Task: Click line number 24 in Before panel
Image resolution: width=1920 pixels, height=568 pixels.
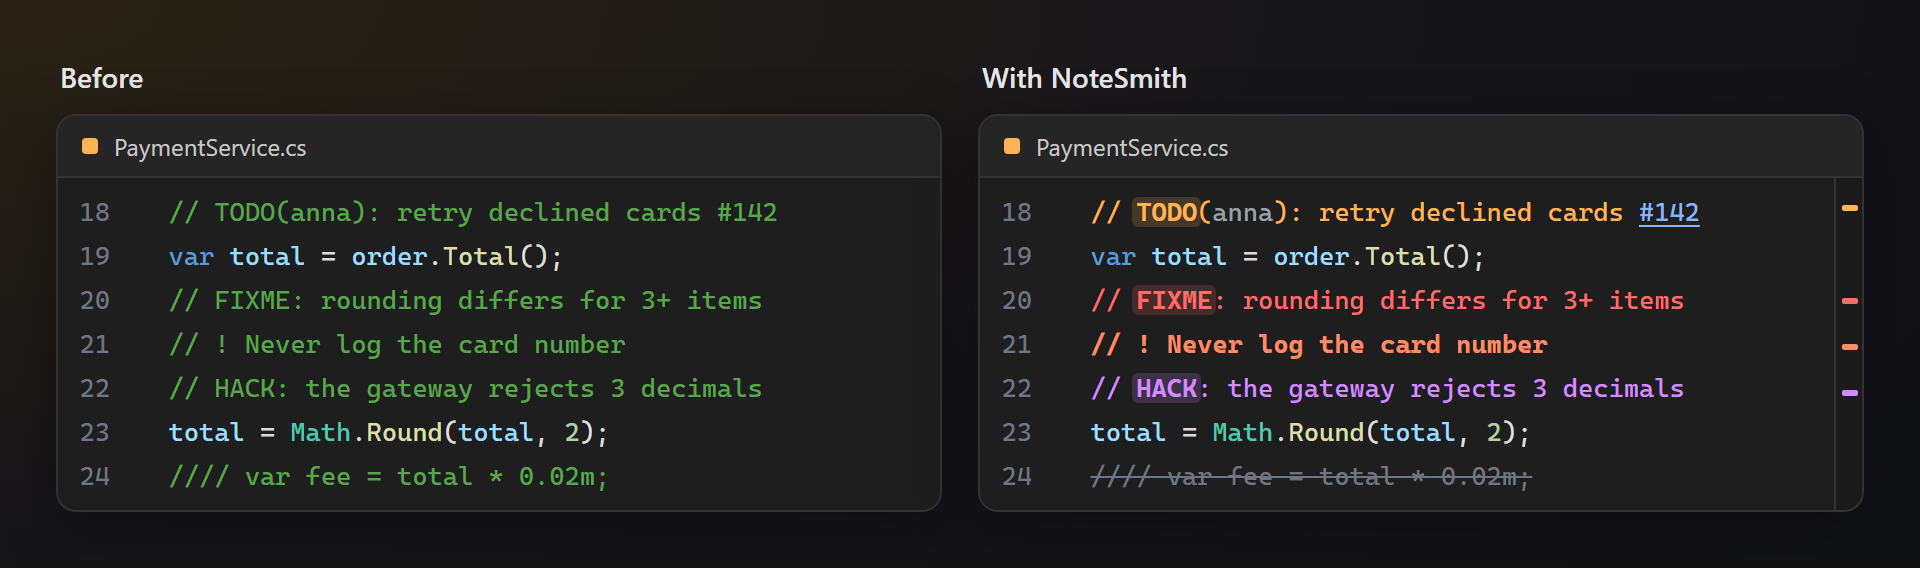Action: click(x=95, y=477)
